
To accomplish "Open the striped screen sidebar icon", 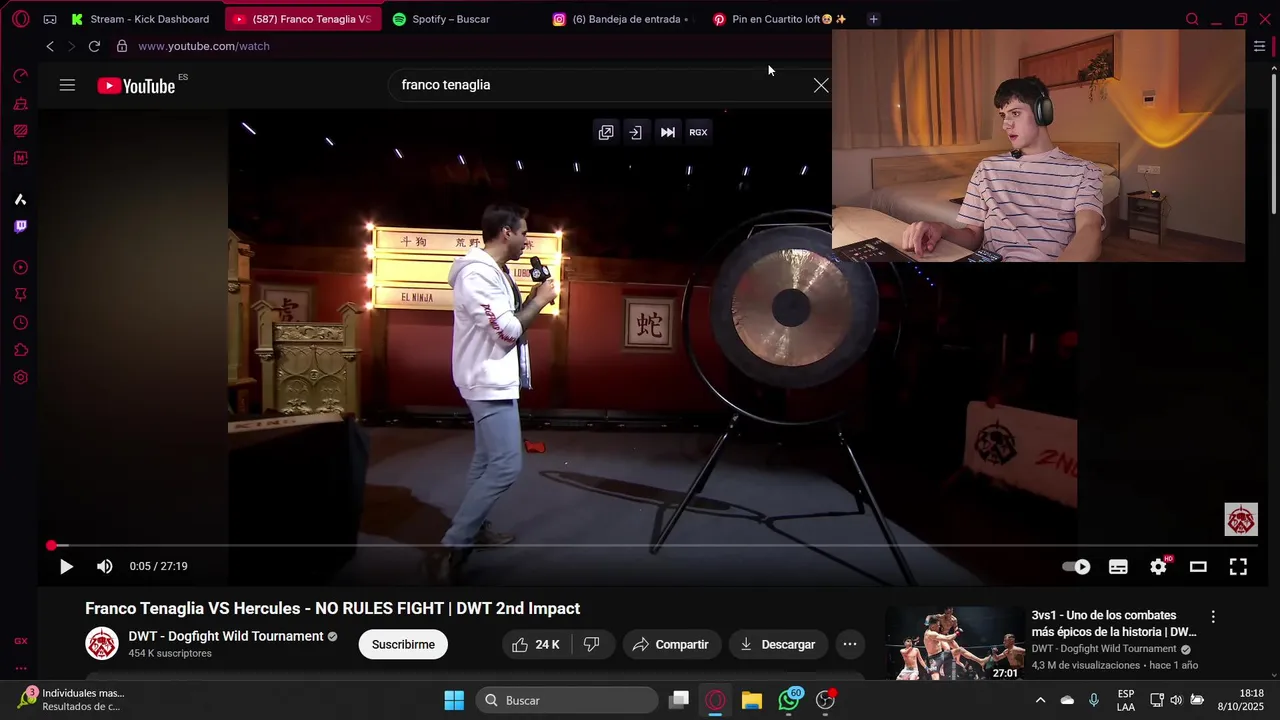I will click(20, 130).
